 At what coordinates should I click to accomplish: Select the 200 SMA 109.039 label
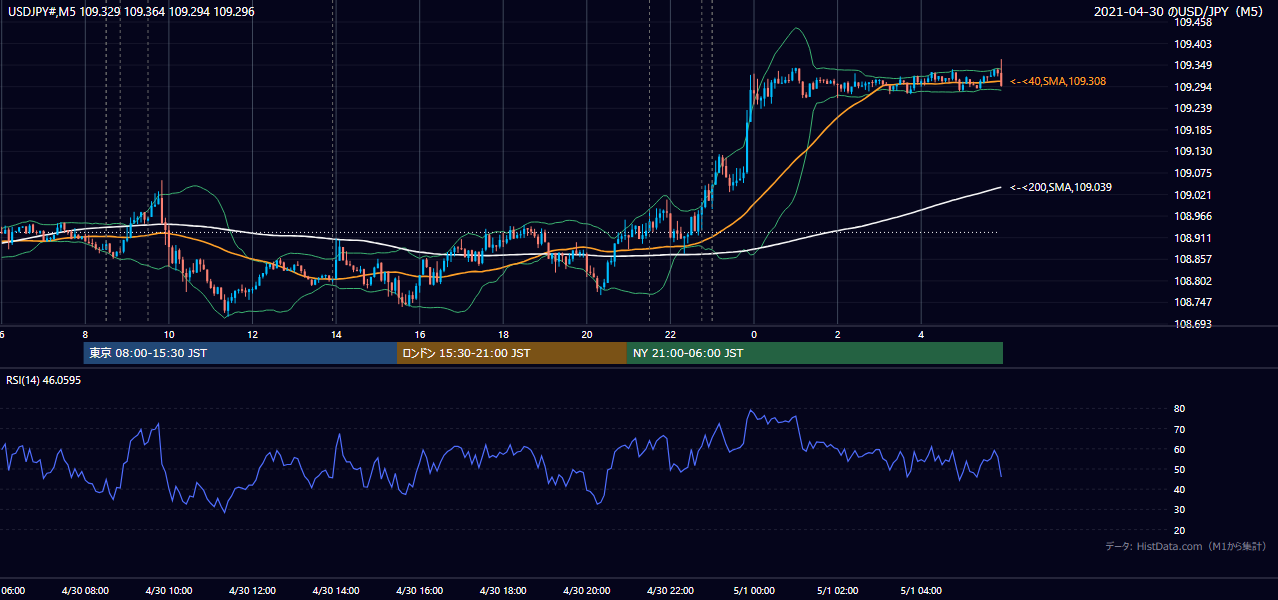pyautogui.click(x=1061, y=187)
